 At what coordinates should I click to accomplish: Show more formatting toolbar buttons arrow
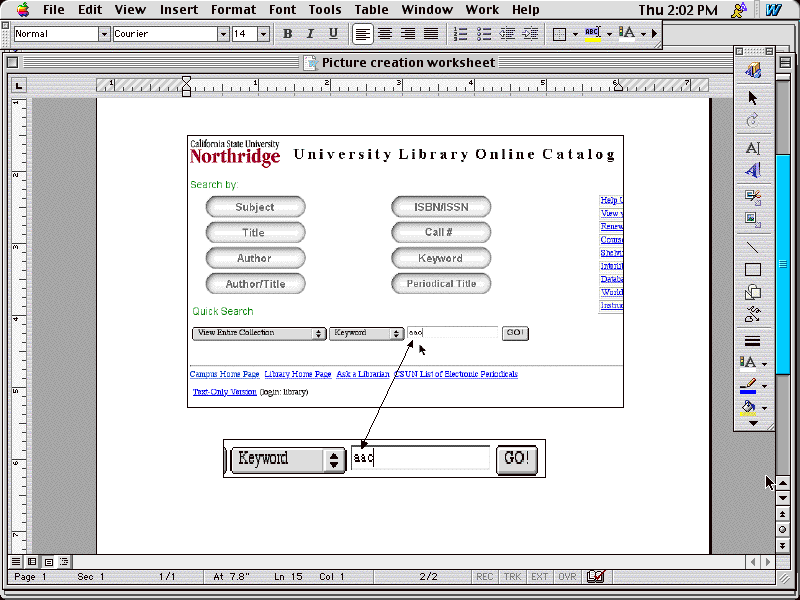pos(654,34)
